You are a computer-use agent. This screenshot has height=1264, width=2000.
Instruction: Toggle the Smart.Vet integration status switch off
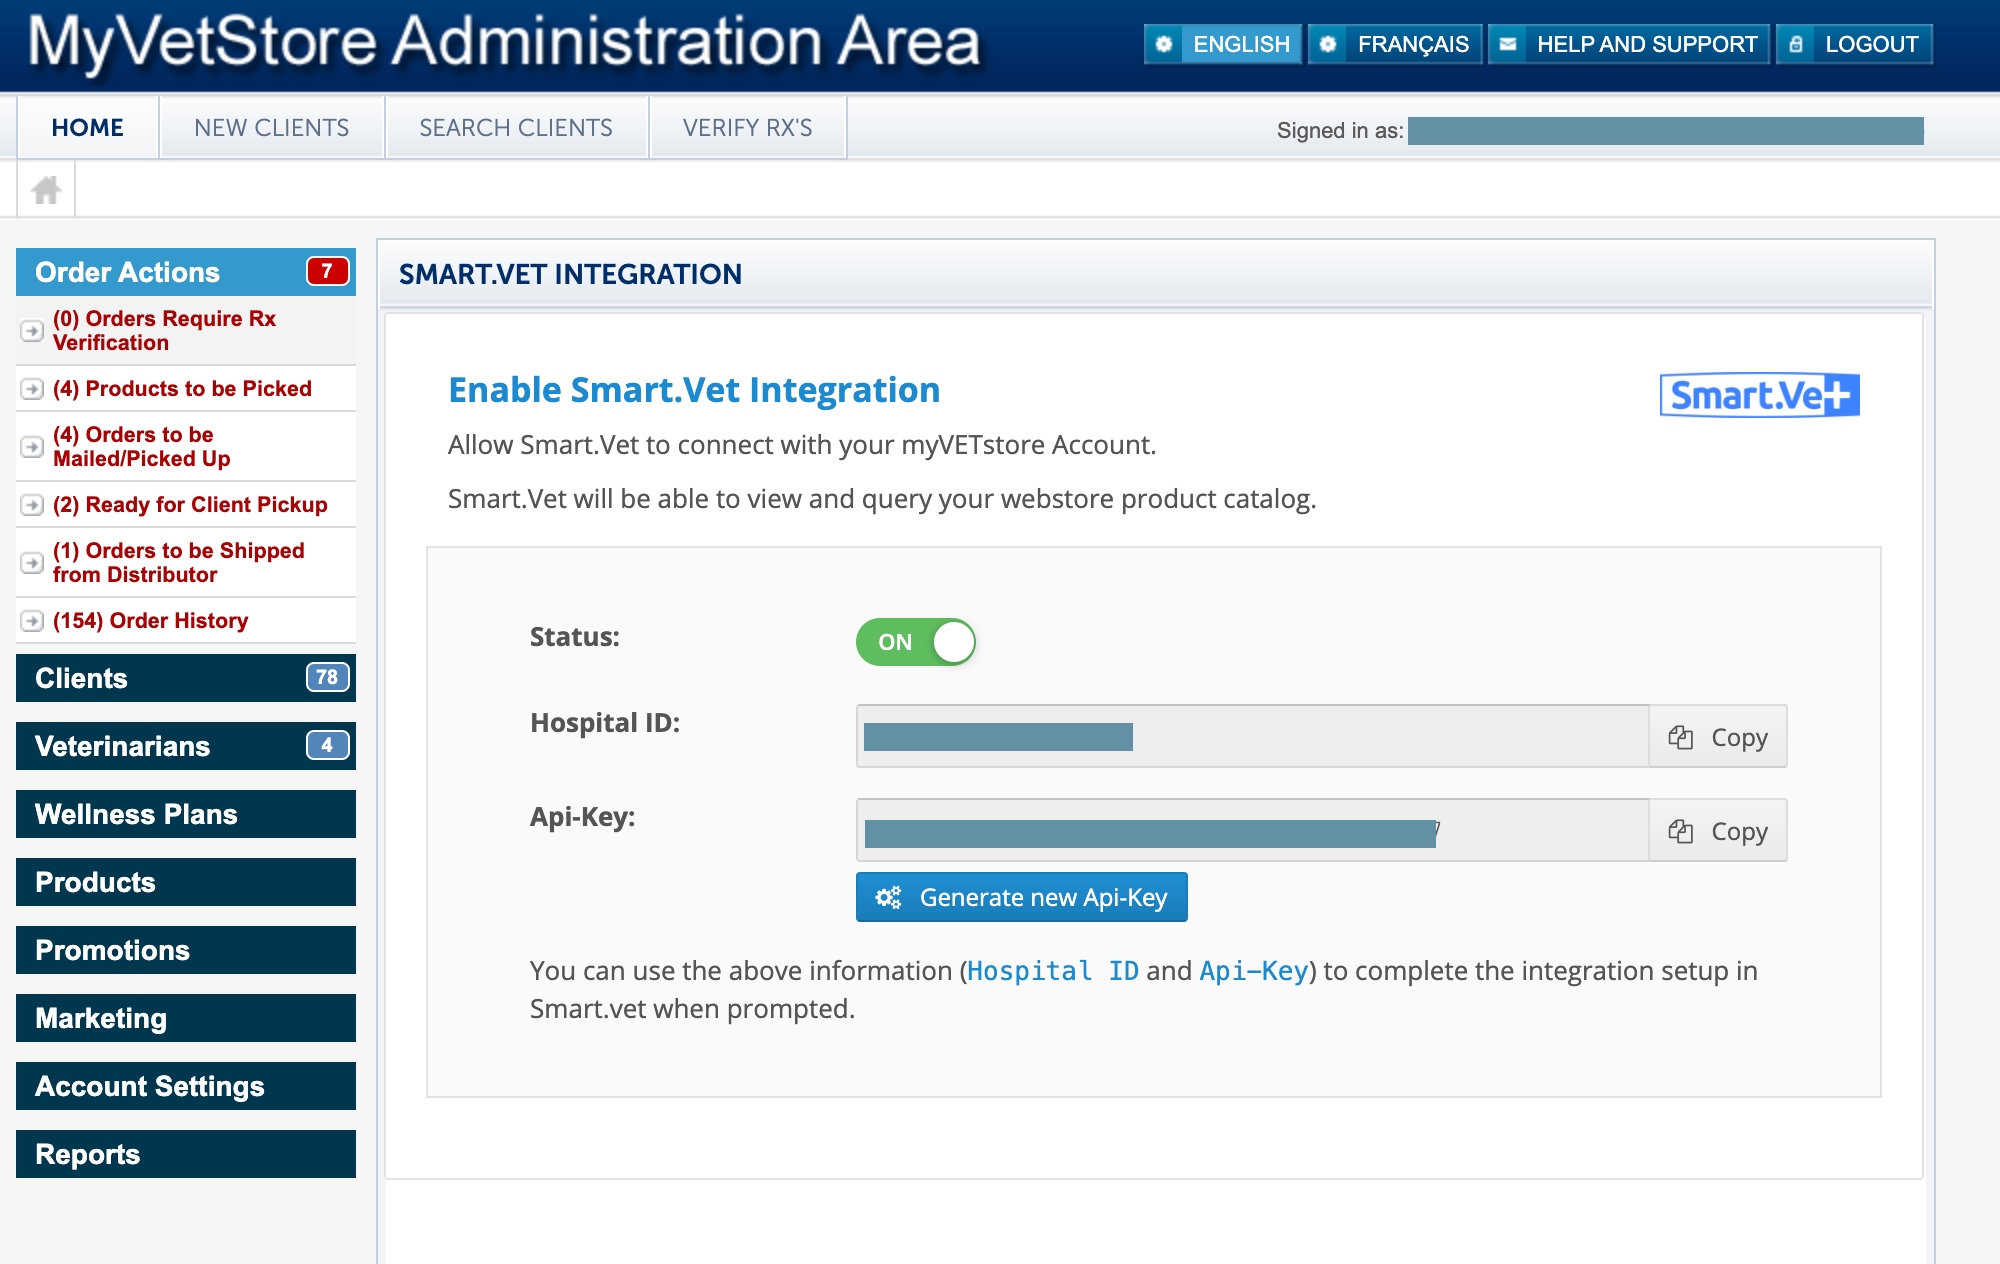click(915, 642)
